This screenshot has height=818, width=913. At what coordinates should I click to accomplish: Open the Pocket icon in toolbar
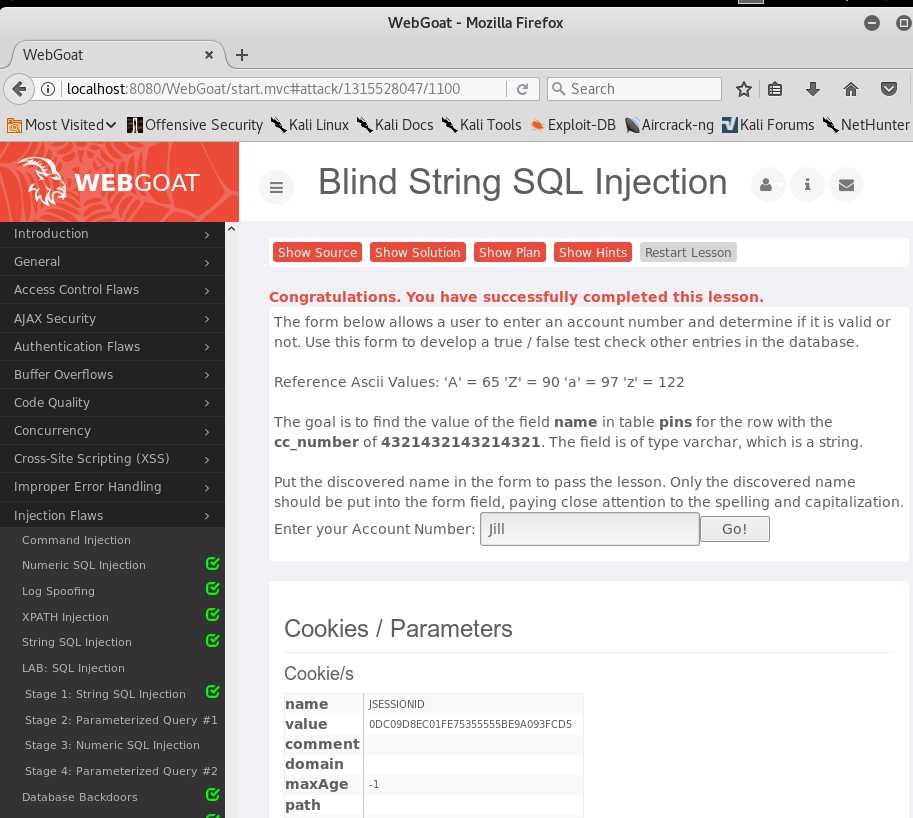point(889,89)
